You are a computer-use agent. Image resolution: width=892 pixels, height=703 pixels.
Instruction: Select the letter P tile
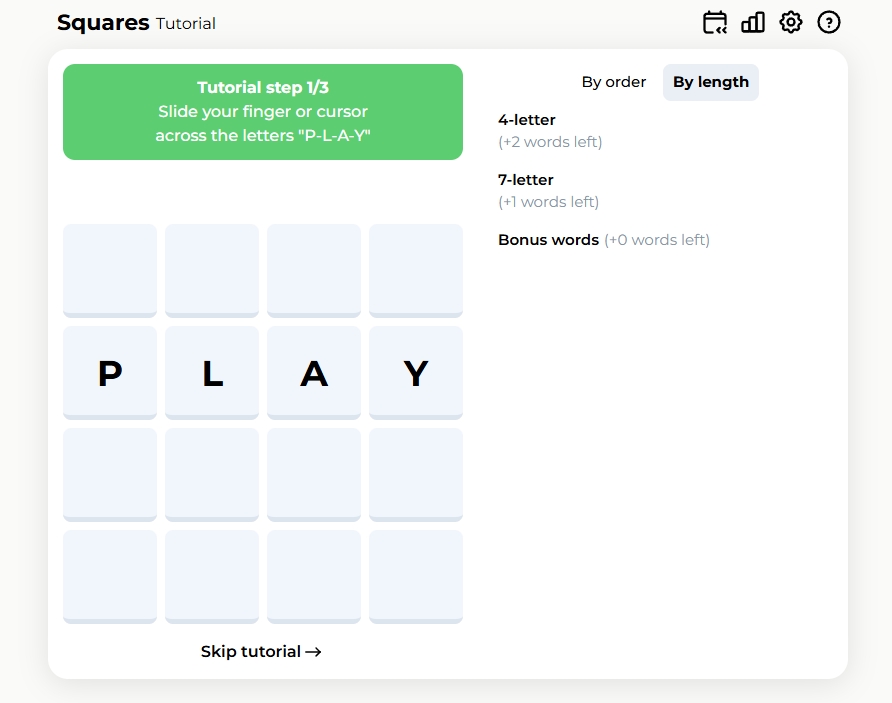110,373
